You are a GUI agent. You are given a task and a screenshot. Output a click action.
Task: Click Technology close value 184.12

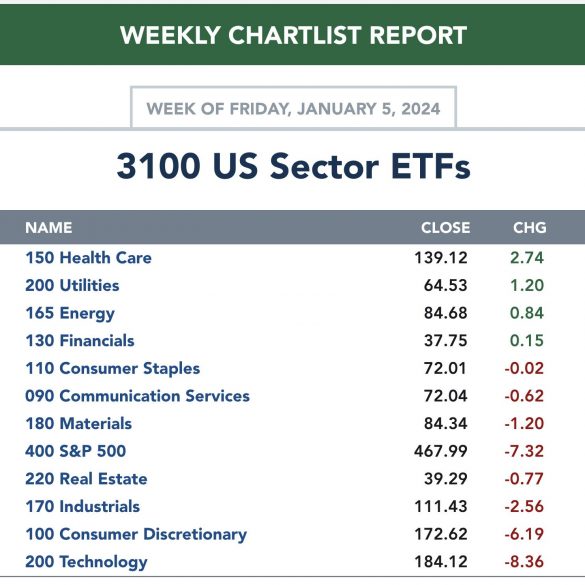[441, 561]
